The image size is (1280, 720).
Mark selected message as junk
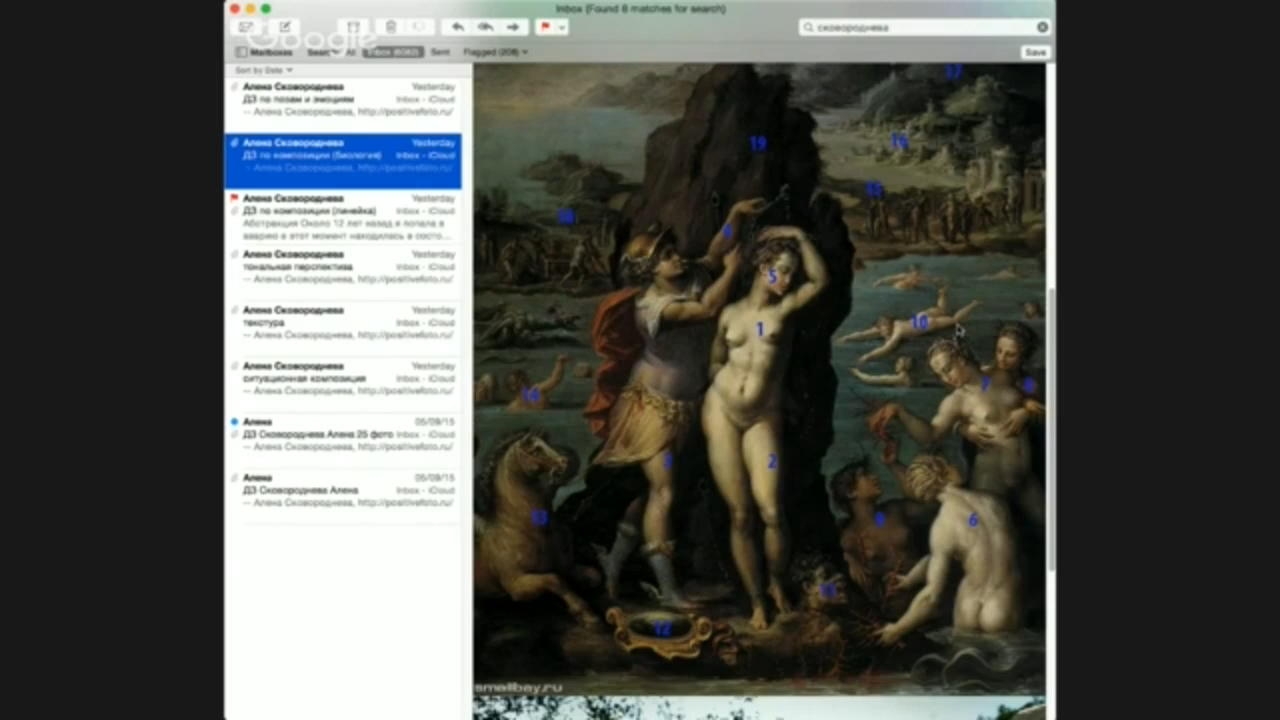pyautogui.click(x=419, y=27)
